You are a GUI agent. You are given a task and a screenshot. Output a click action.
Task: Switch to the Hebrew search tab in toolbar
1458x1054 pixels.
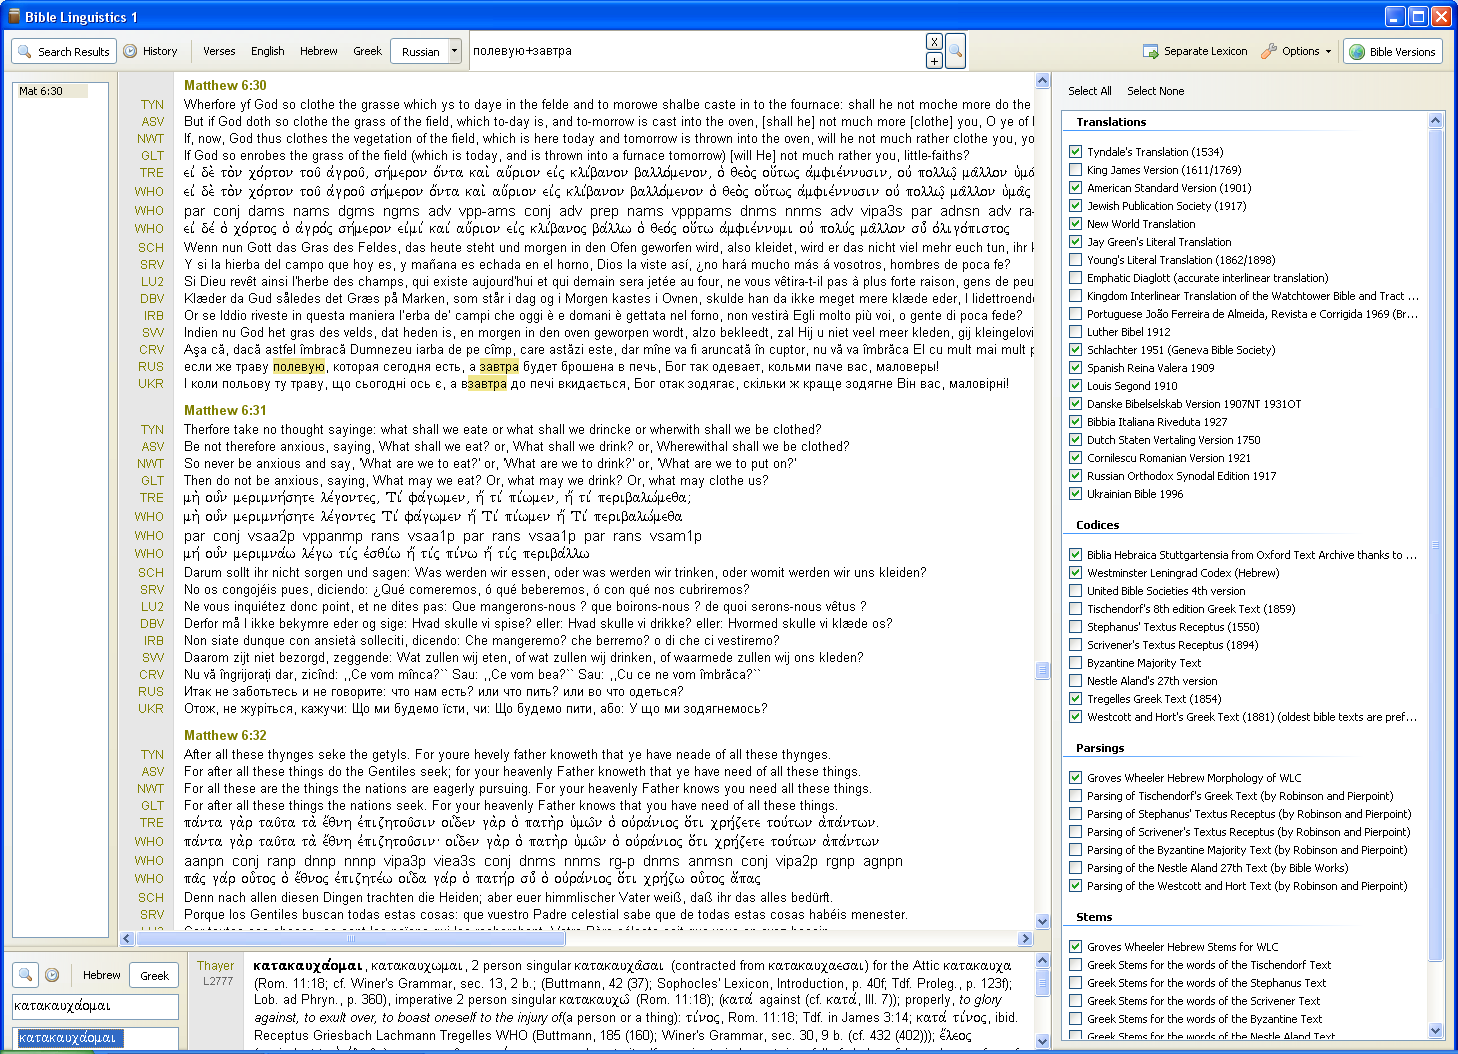[x=318, y=51]
